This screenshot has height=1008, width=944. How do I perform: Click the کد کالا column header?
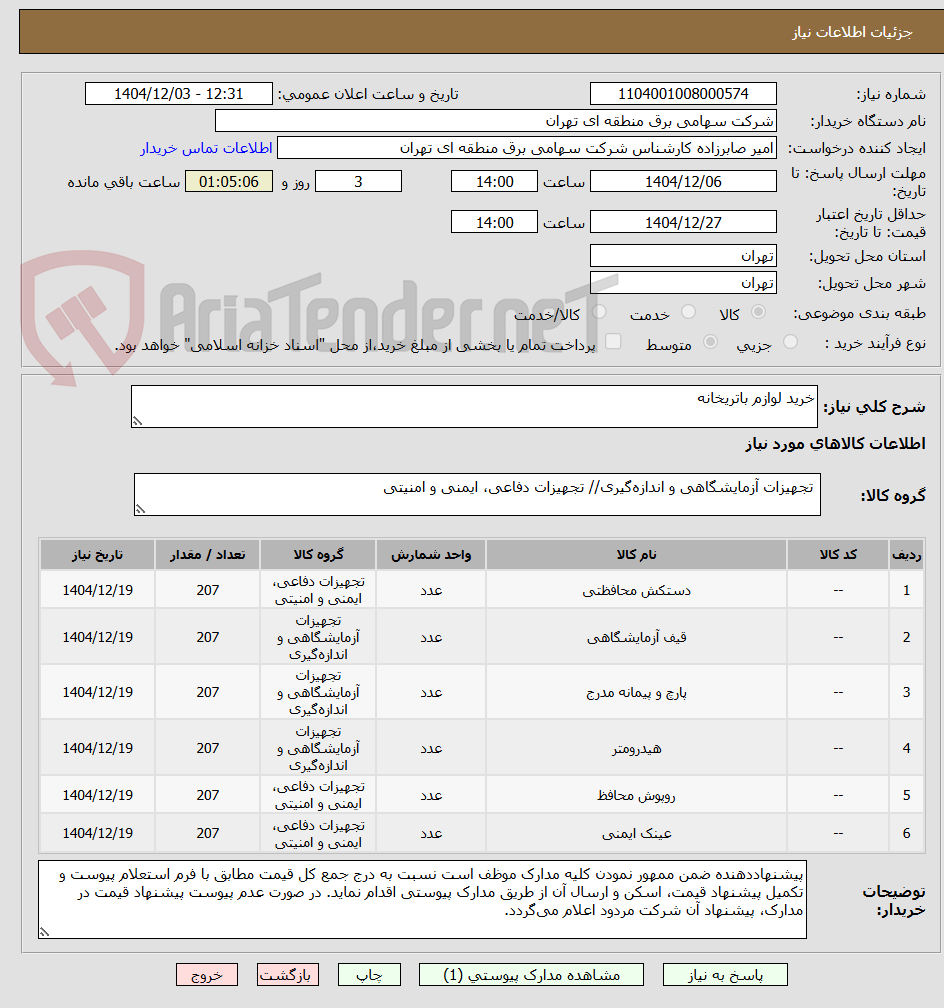[838, 555]
